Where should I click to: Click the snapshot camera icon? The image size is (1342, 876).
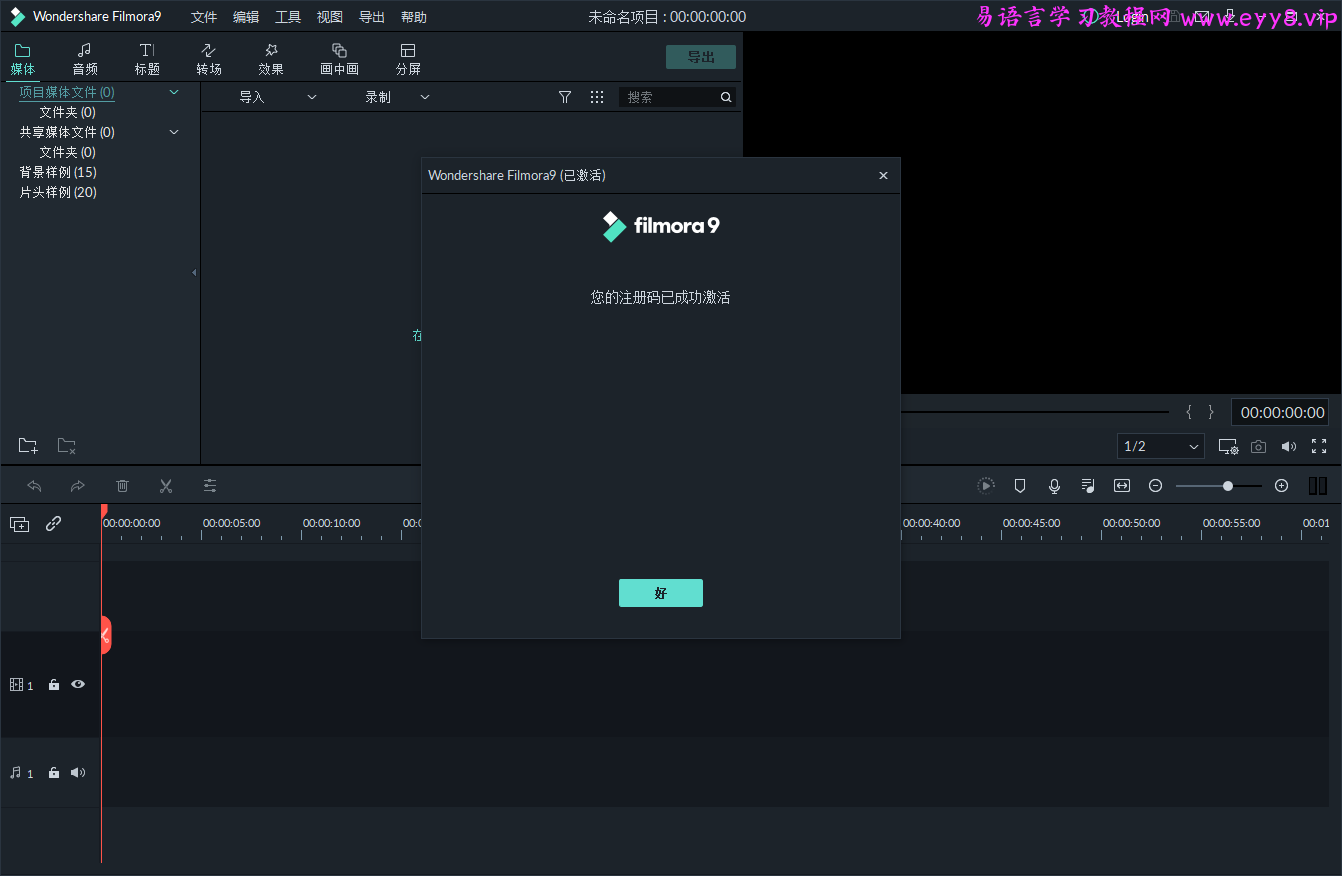[x=1259, y=447]
